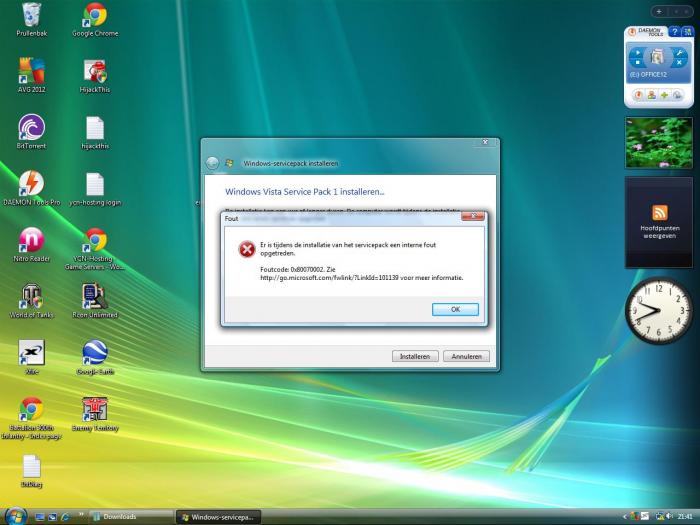Click the 'Foutcode: 0x80070002' text
The width and height of the screenshot is (700, 525).
(x=293, y=269)
